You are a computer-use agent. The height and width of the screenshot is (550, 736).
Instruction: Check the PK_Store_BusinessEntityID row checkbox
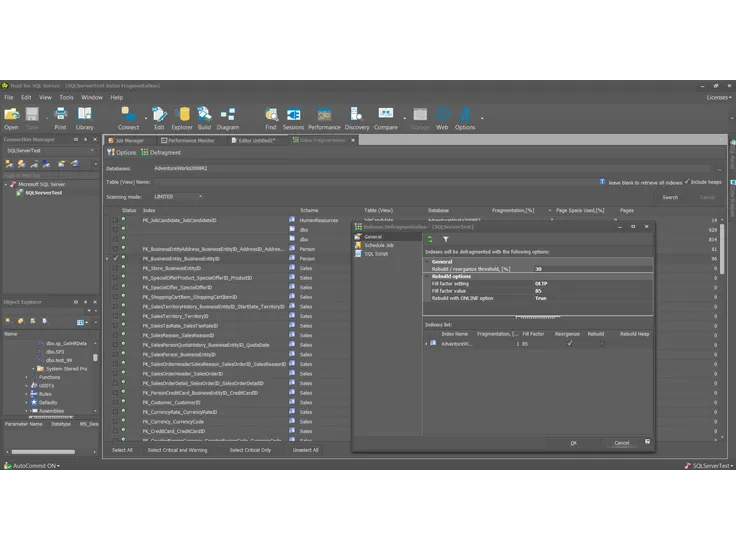(x=115, y=268)
